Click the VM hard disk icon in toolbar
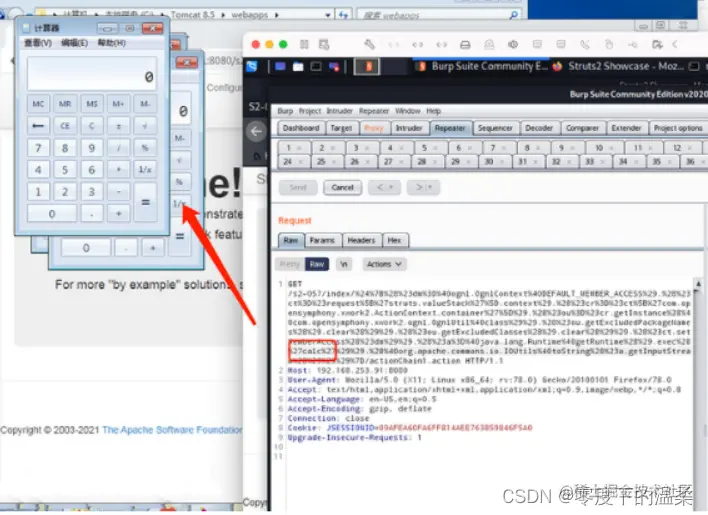 tap(465, 45)
